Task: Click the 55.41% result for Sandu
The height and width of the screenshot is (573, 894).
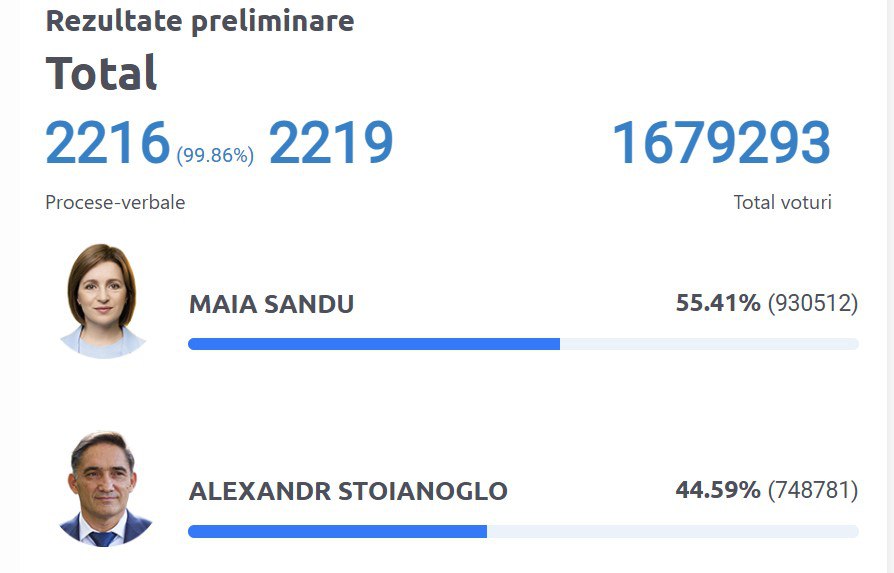Action: (x=718, y=303)
